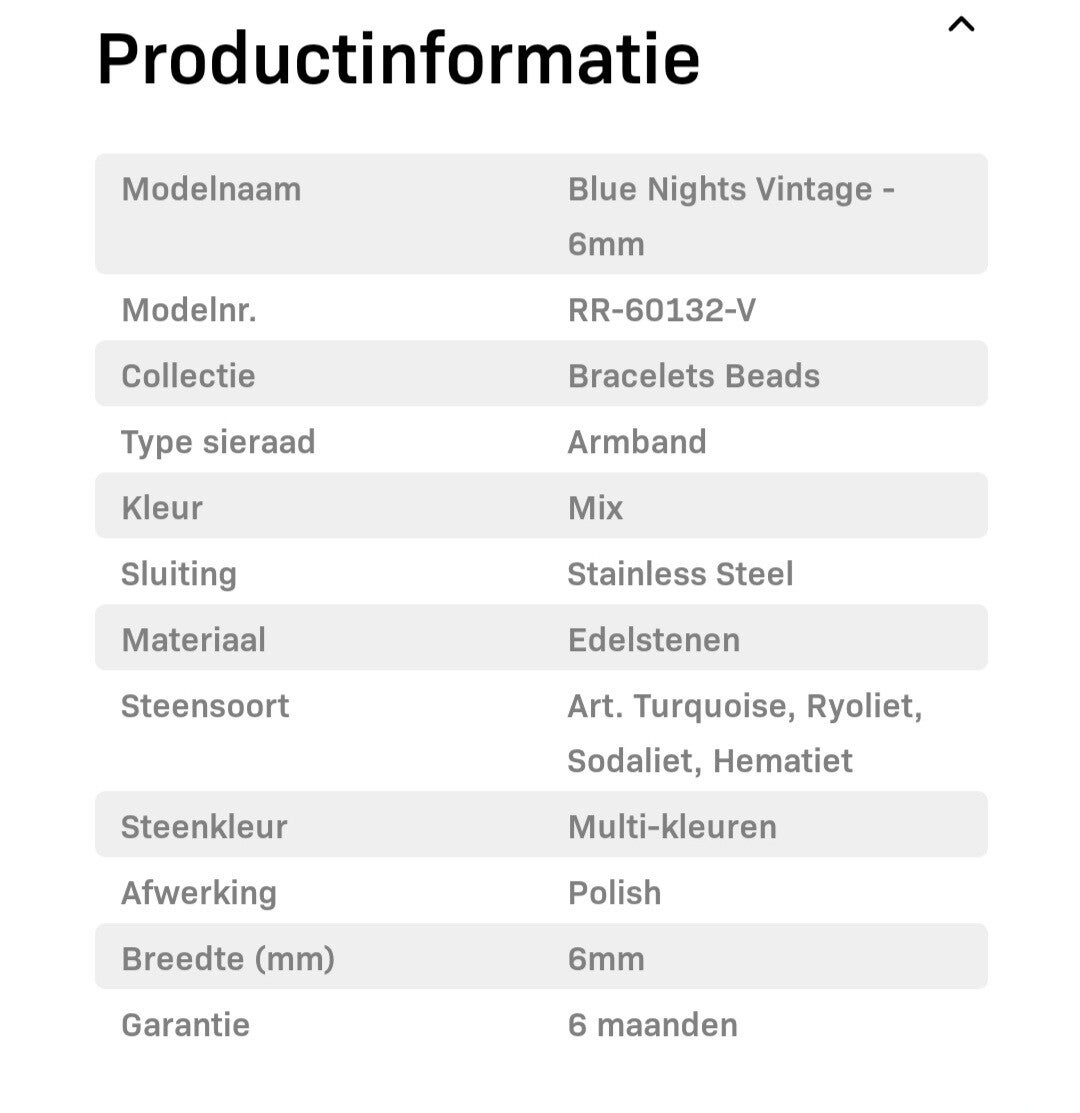Select the Collectie row label
Screen dimensions: 1080x1113
pyautogui.click(x=188, y=376)
